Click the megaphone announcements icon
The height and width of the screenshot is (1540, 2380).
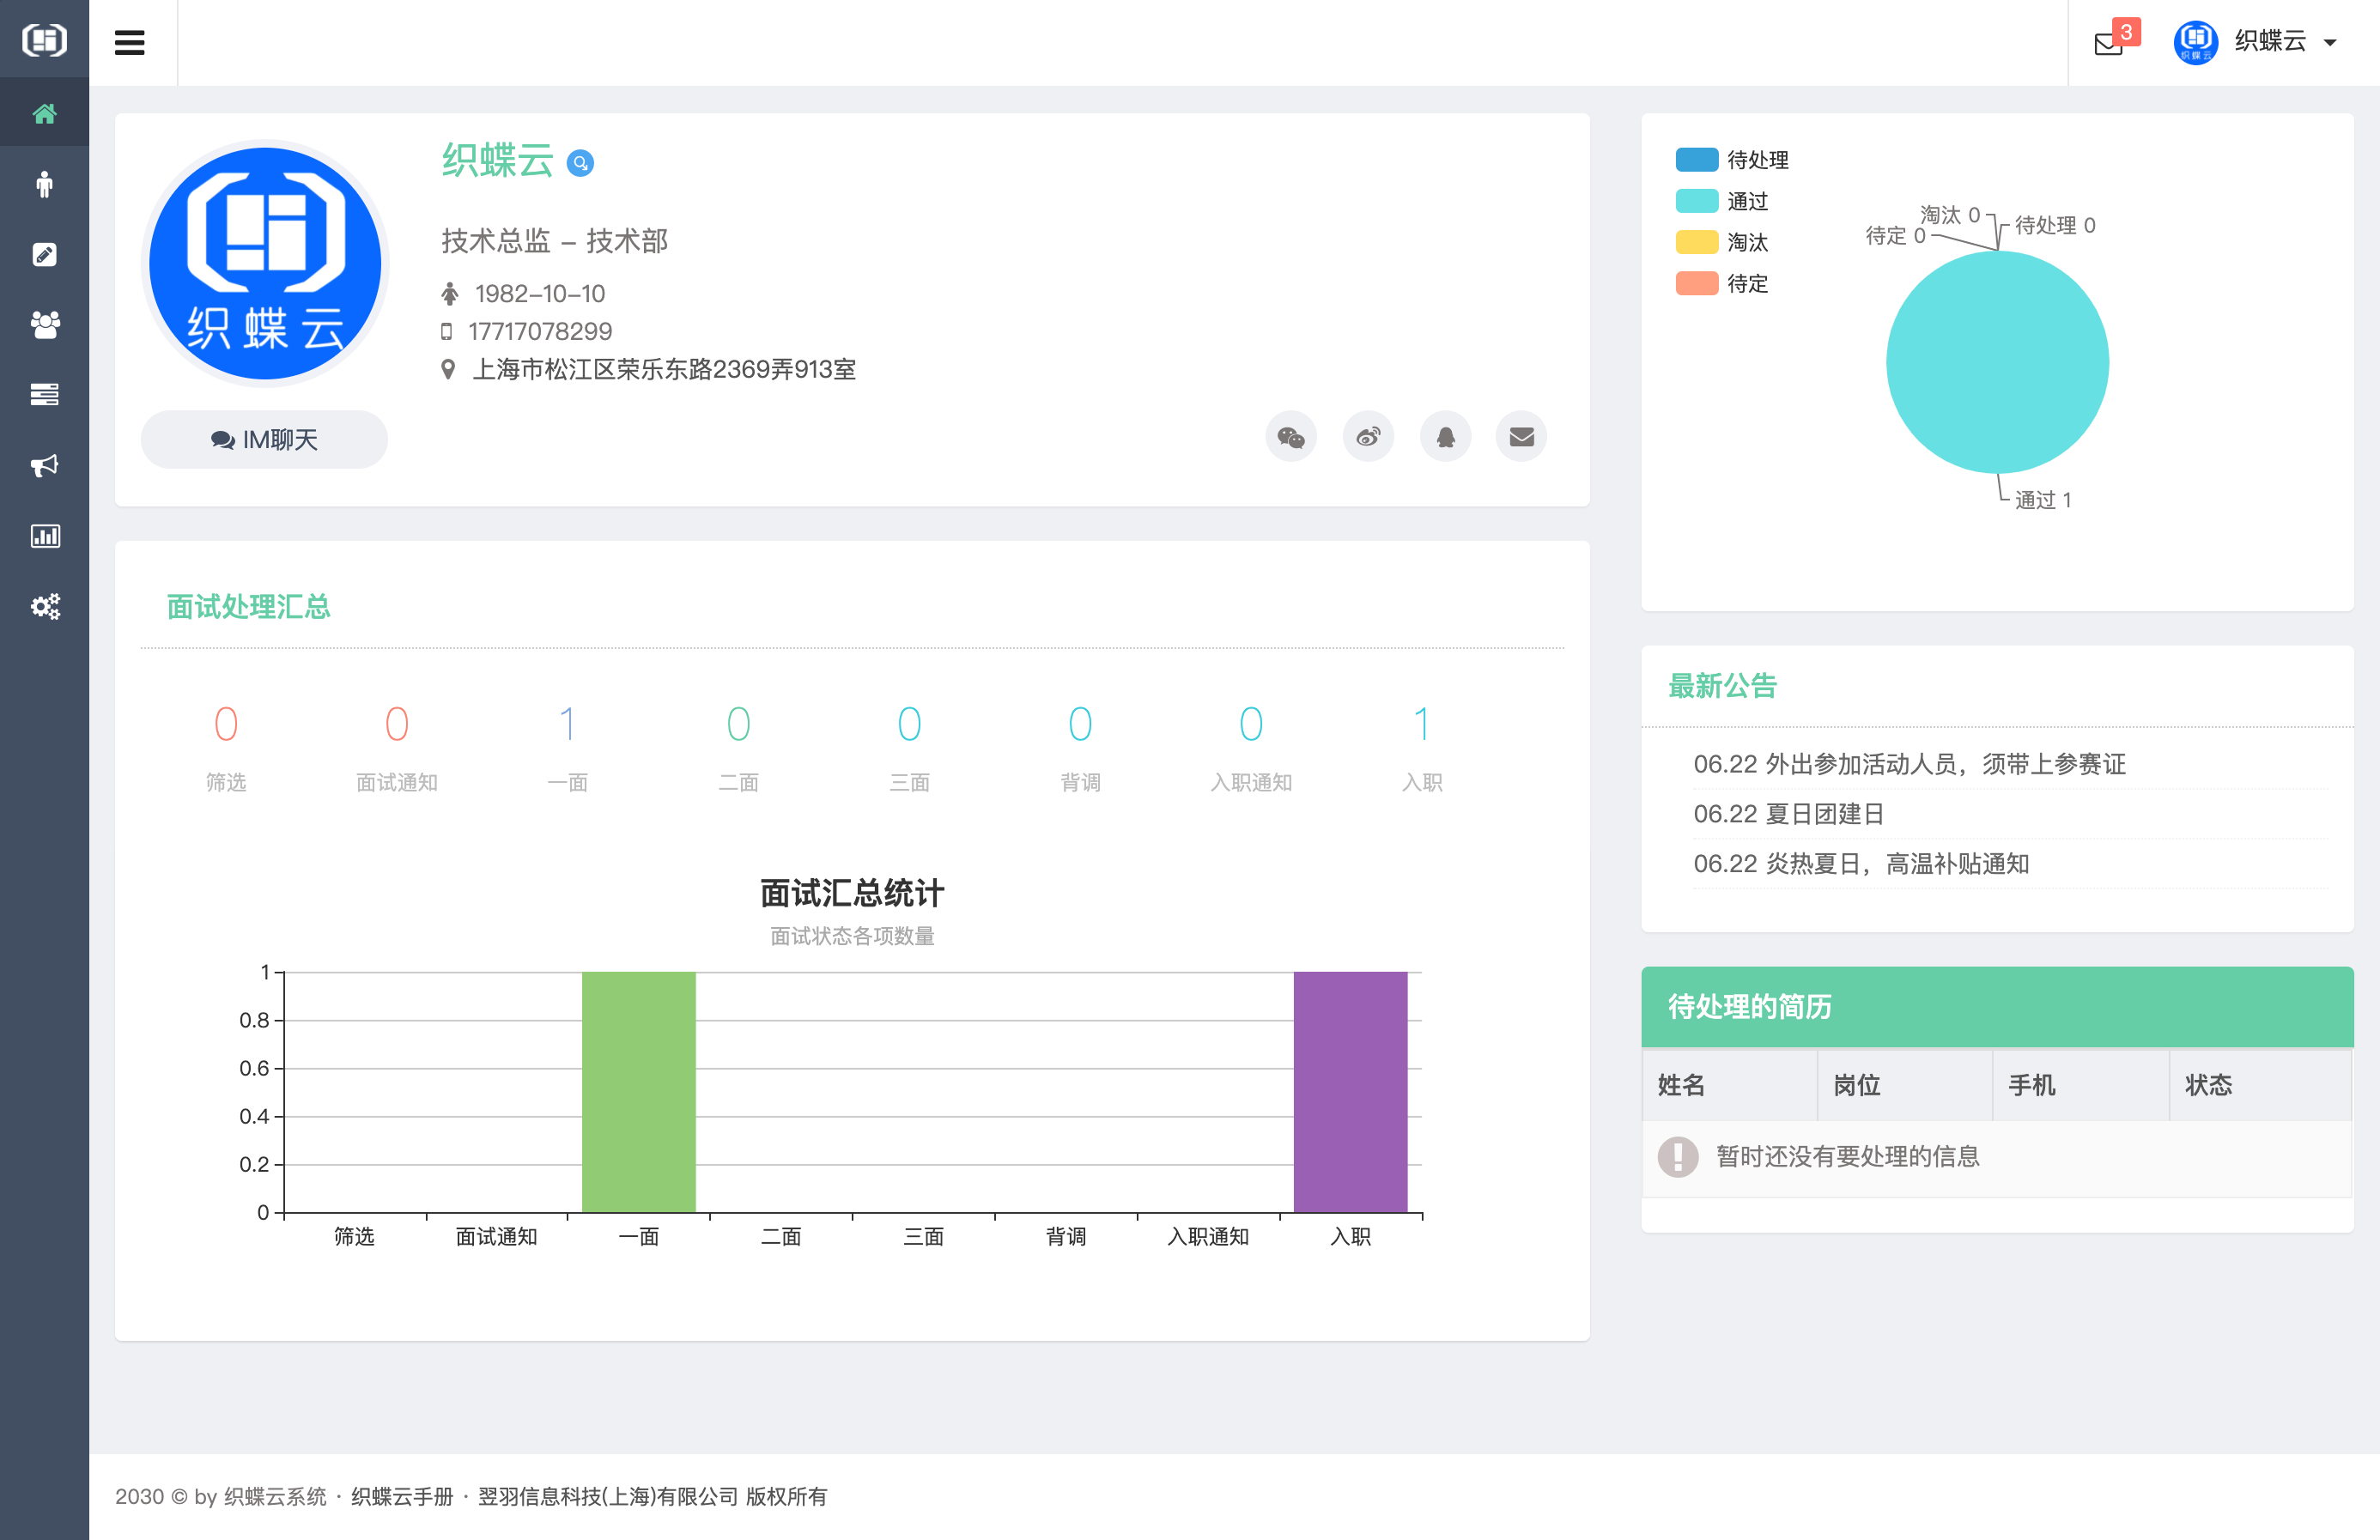pyautogui.click(x=45, y=465)
